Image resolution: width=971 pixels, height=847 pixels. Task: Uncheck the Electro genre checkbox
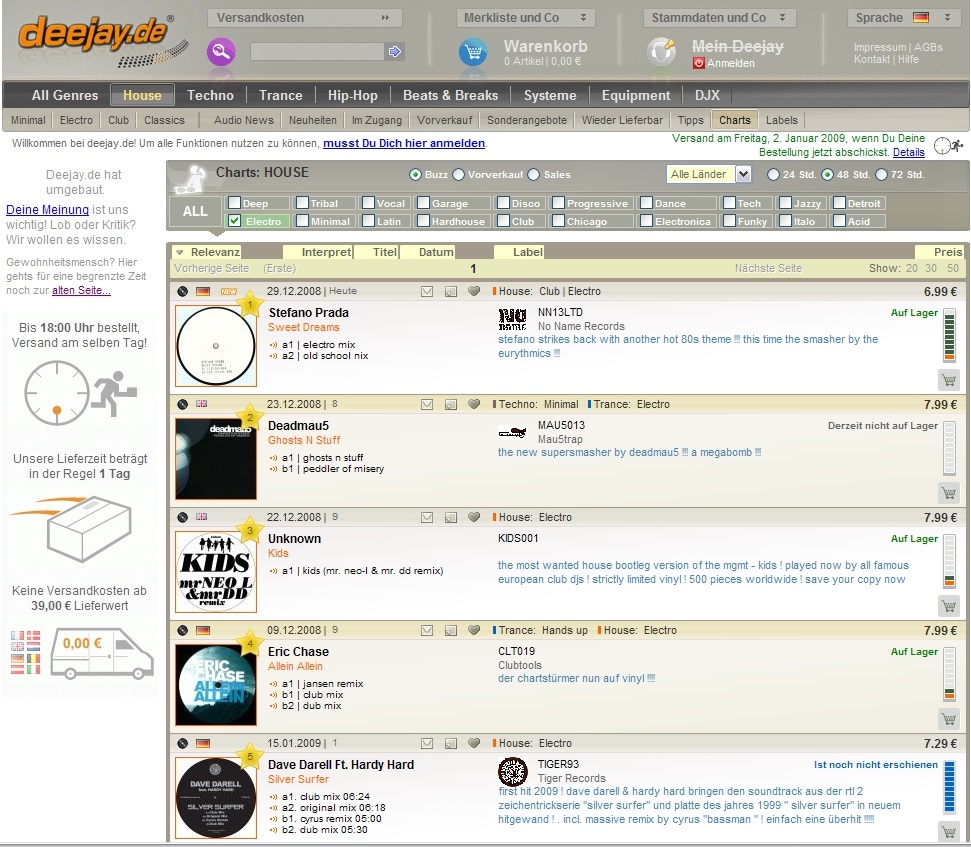pyautogui.click(x=234, y=221)
